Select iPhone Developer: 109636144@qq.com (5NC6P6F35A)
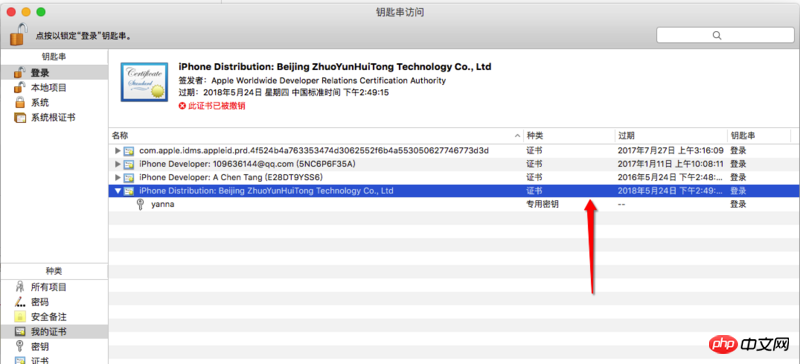This screenshot has height=364, width=800. point(247,164)
